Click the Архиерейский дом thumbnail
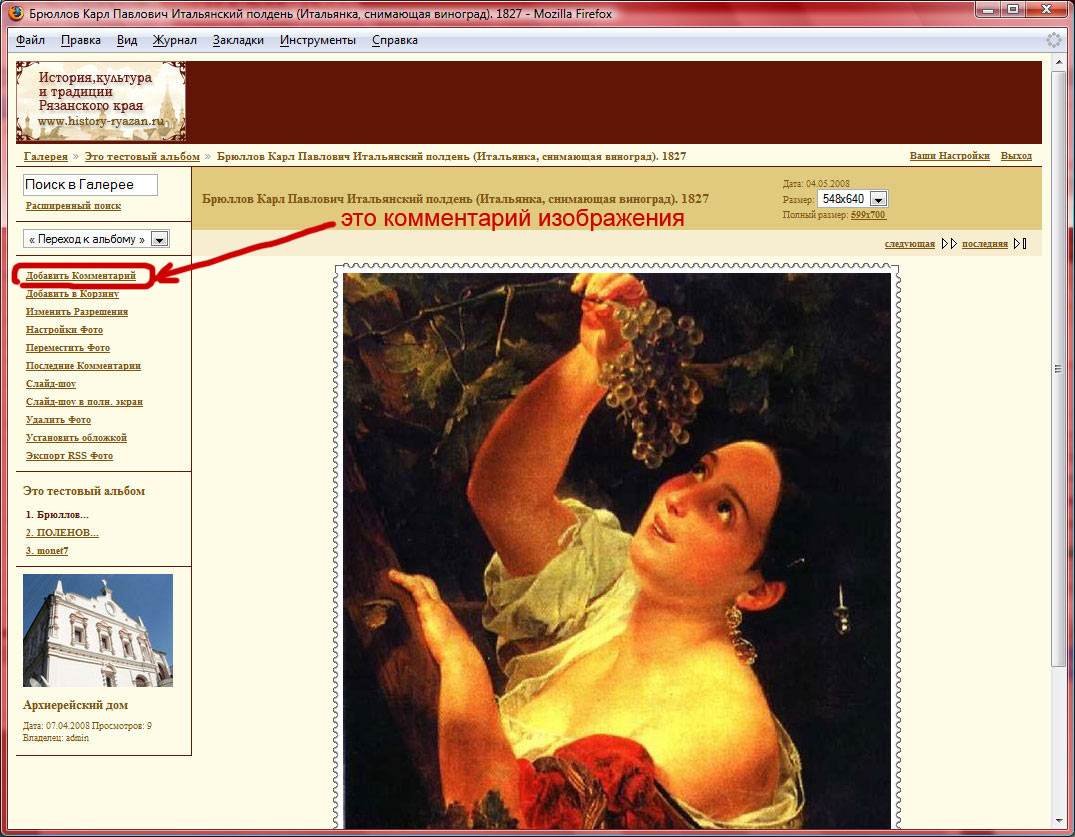The height and width of the screenshot is (837, 1075). (98, 630)
